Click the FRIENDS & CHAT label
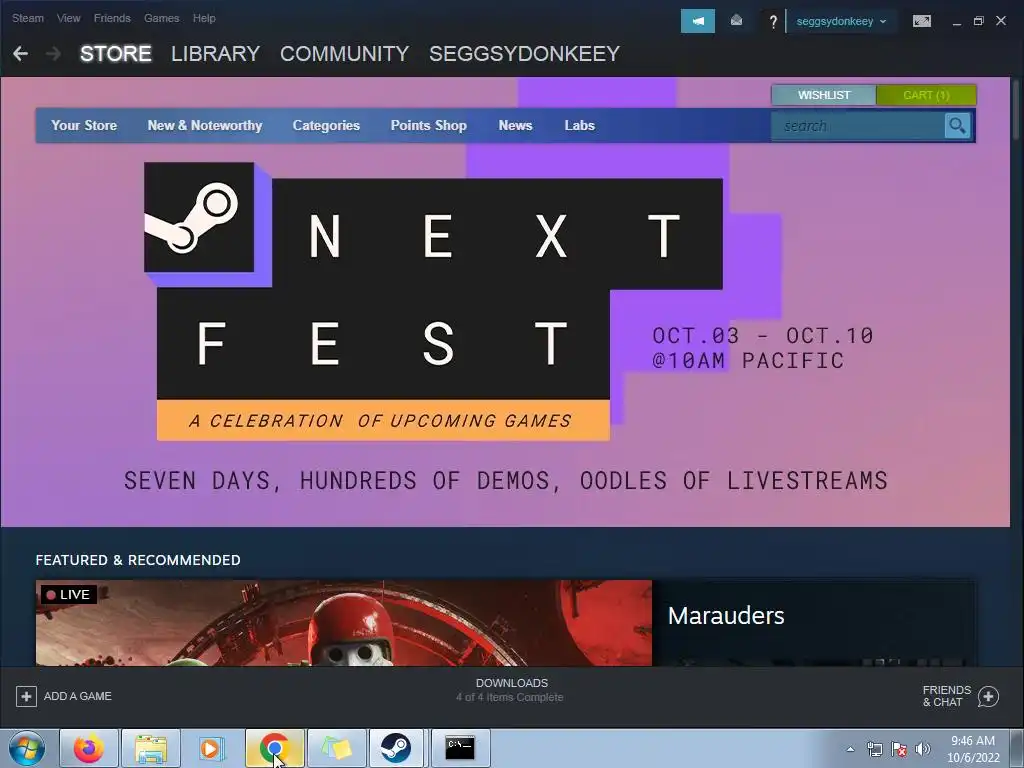1024x768 pixels. [x=946, y=696]
